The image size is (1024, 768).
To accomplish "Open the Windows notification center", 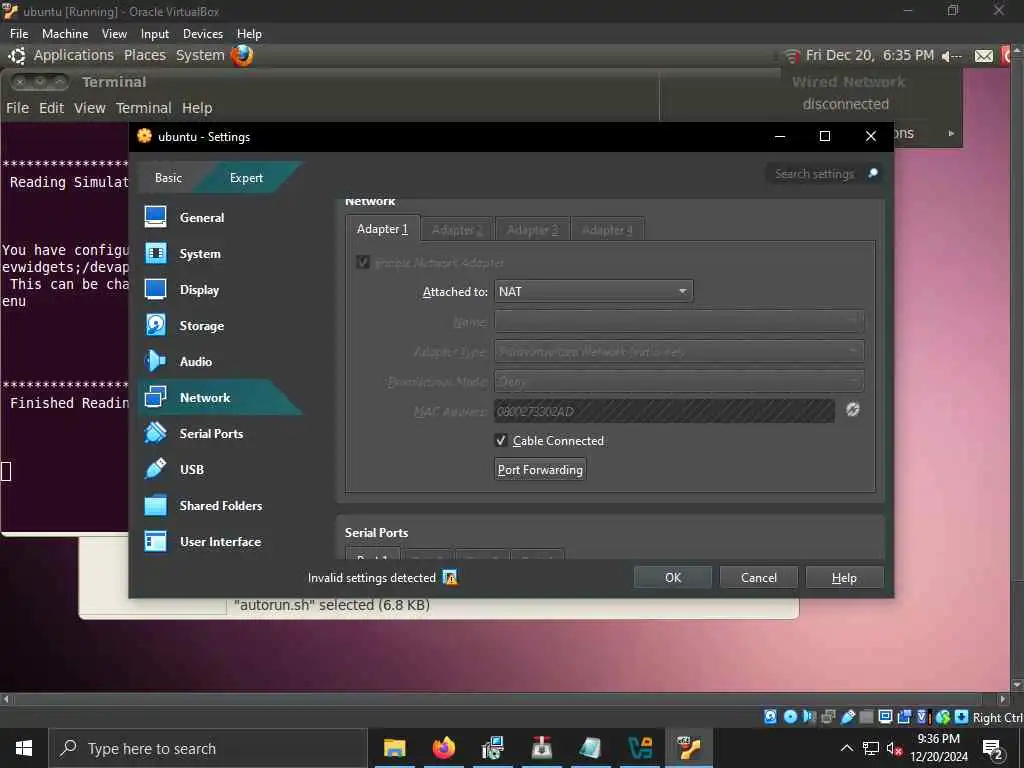I will pyautogui.click(x=993, y=749).
